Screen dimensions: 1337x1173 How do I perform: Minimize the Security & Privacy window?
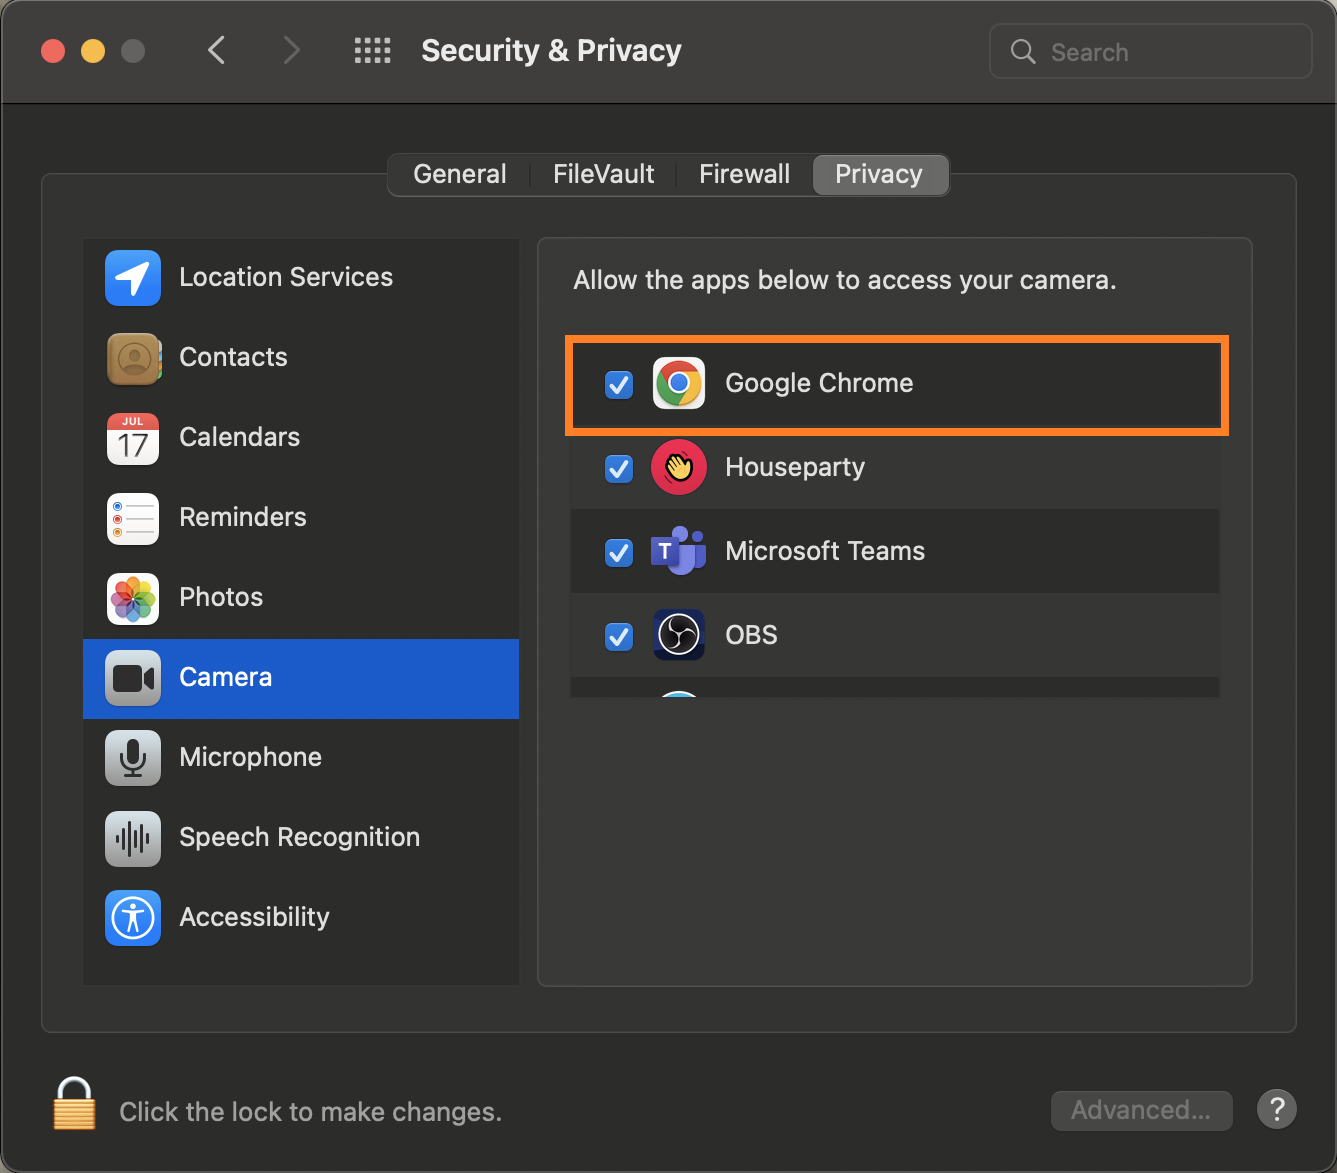93,51
